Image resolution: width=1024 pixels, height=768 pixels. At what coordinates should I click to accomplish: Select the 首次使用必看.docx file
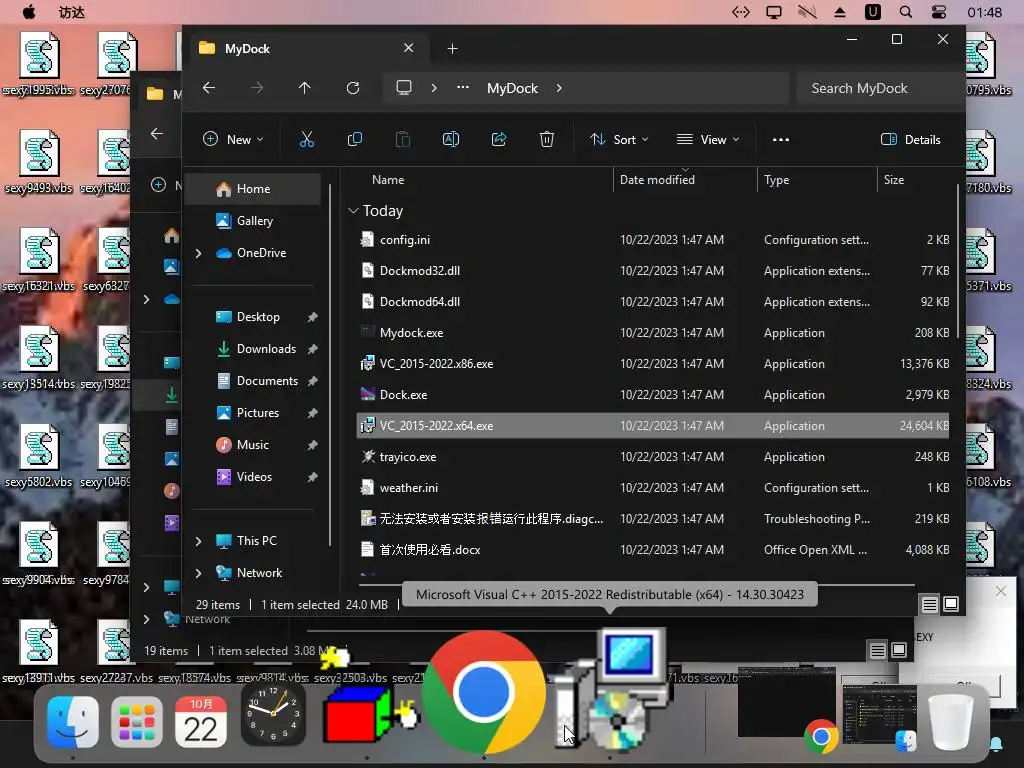653,550
